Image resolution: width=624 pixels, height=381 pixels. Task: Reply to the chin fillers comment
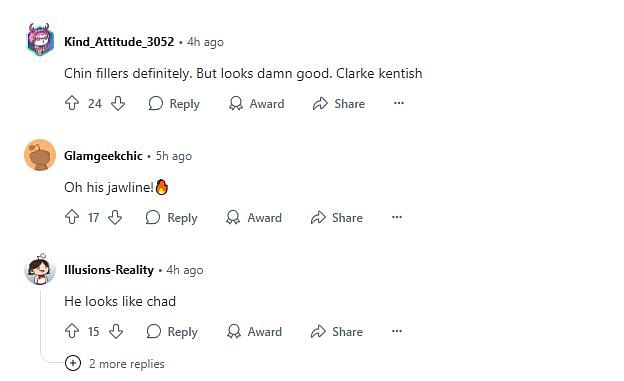(x=174, y=104)
